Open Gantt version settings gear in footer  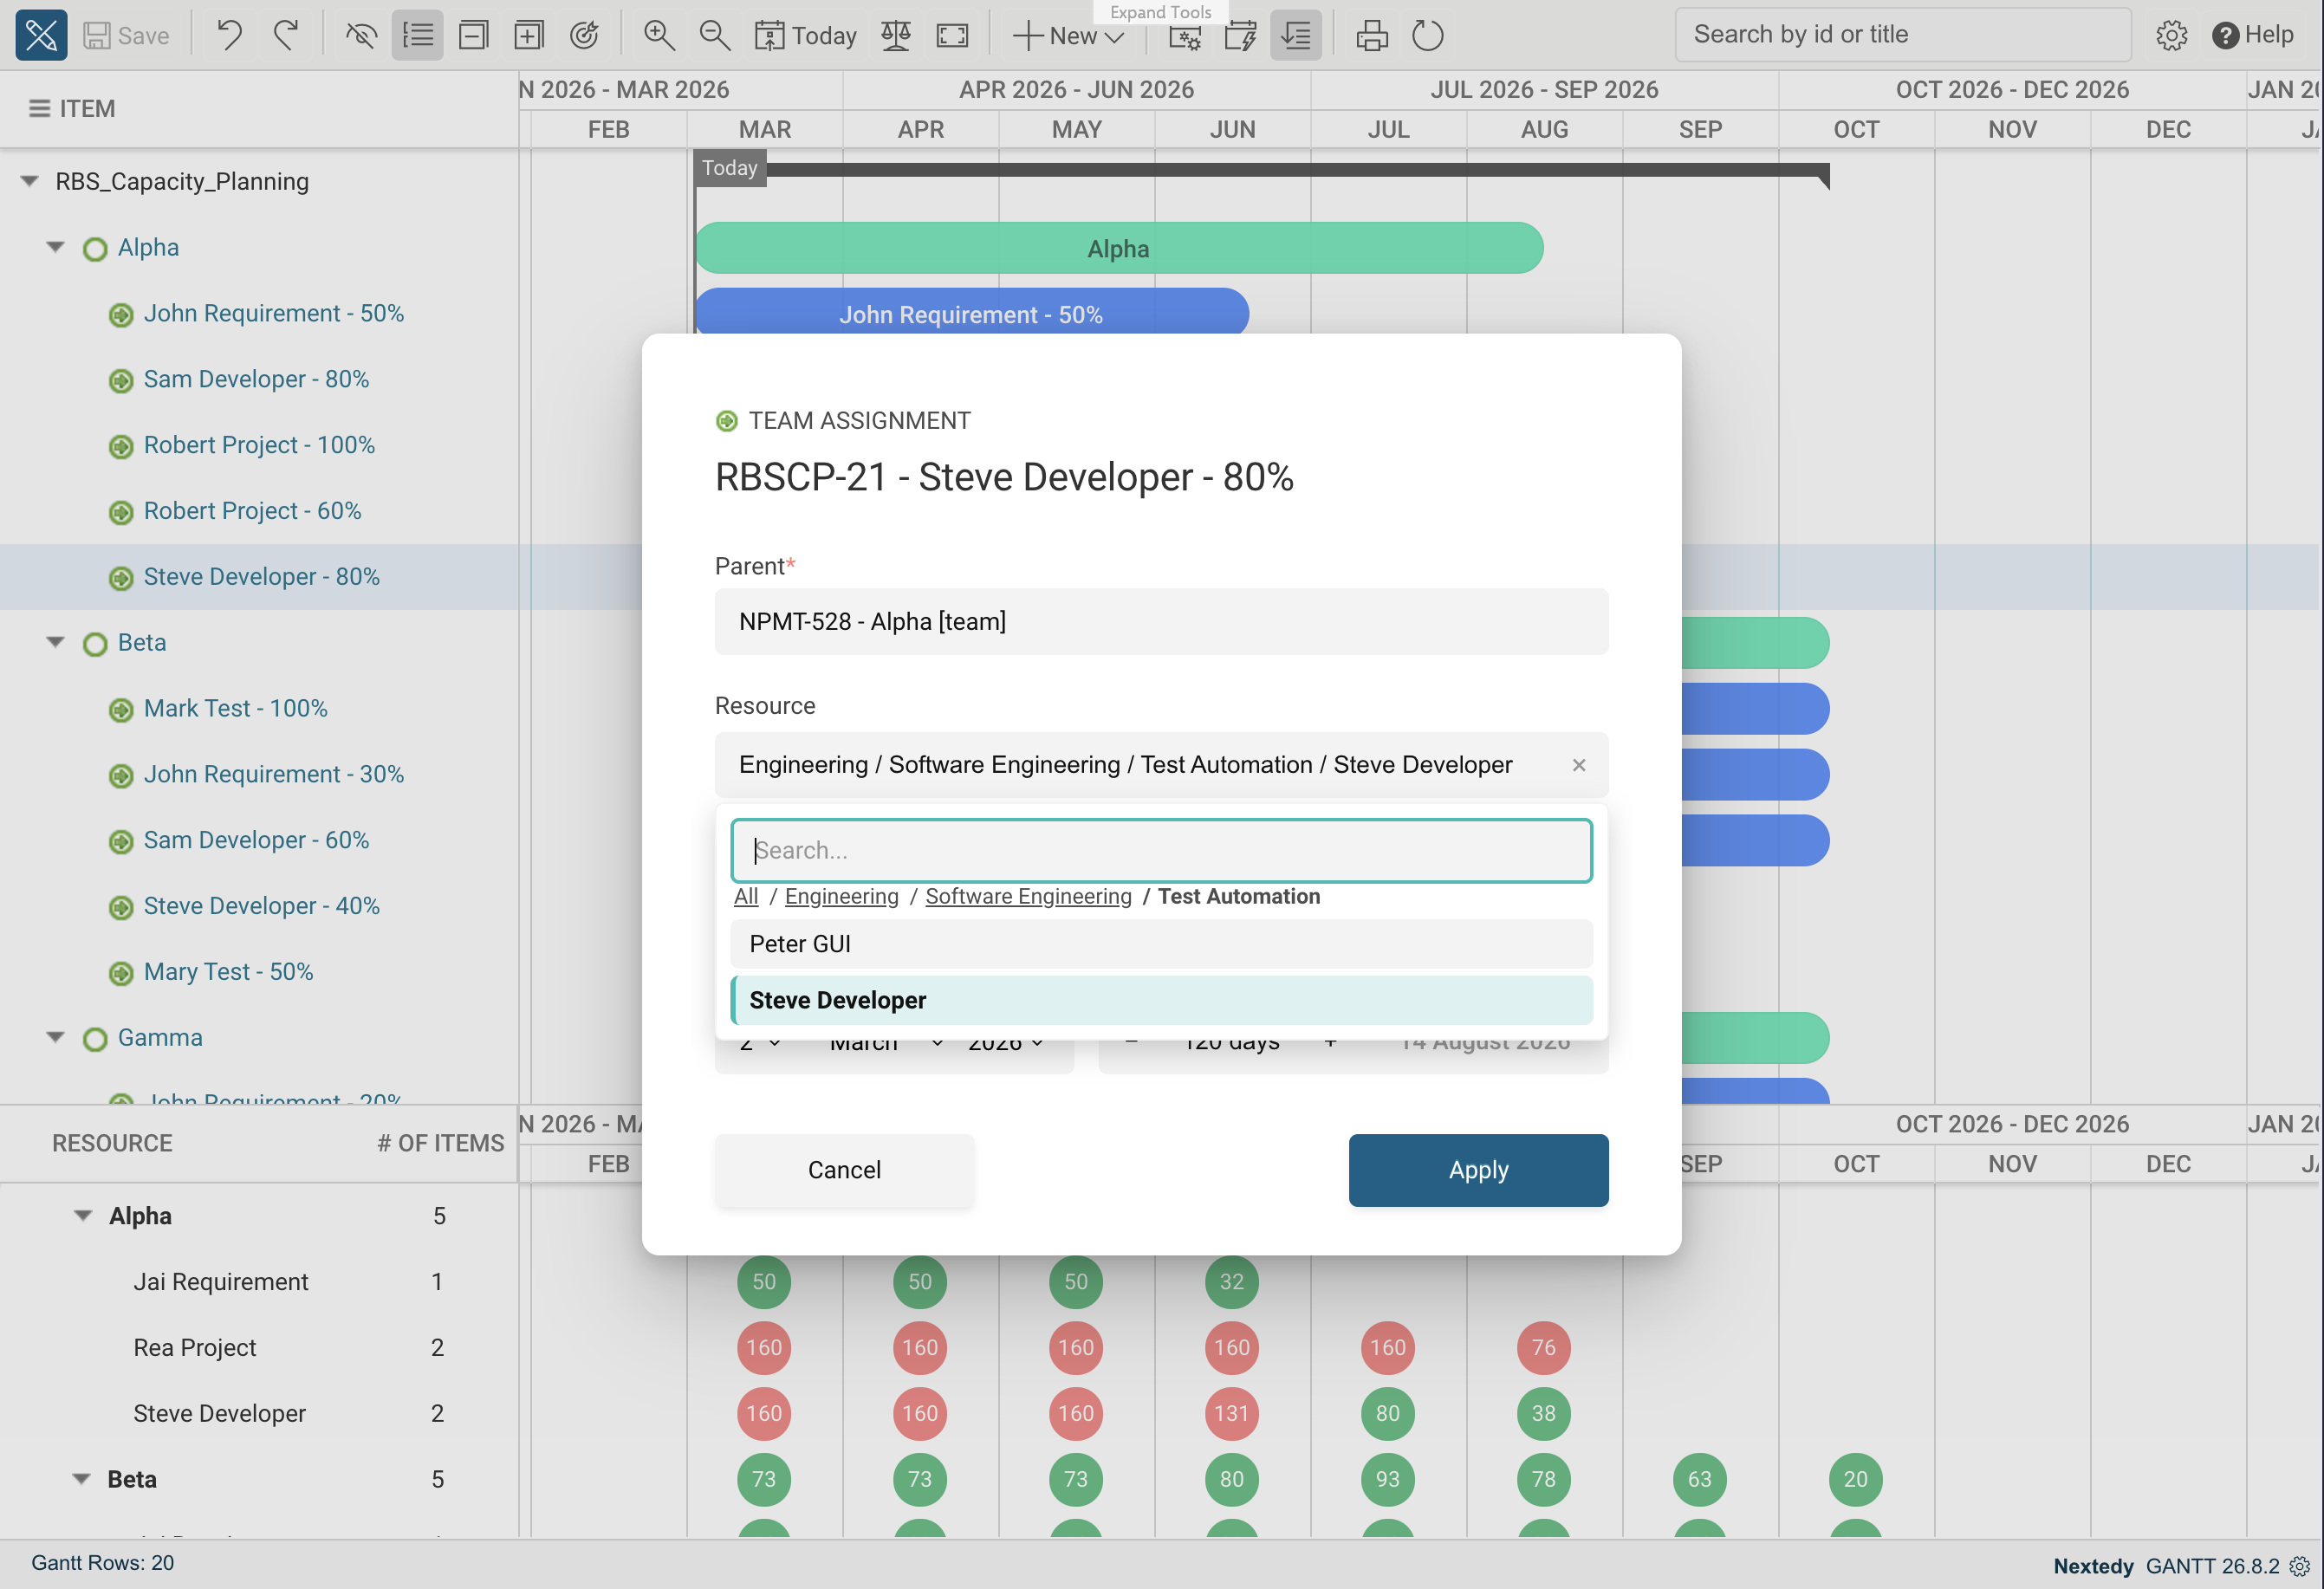(x=2300, y=1566)
